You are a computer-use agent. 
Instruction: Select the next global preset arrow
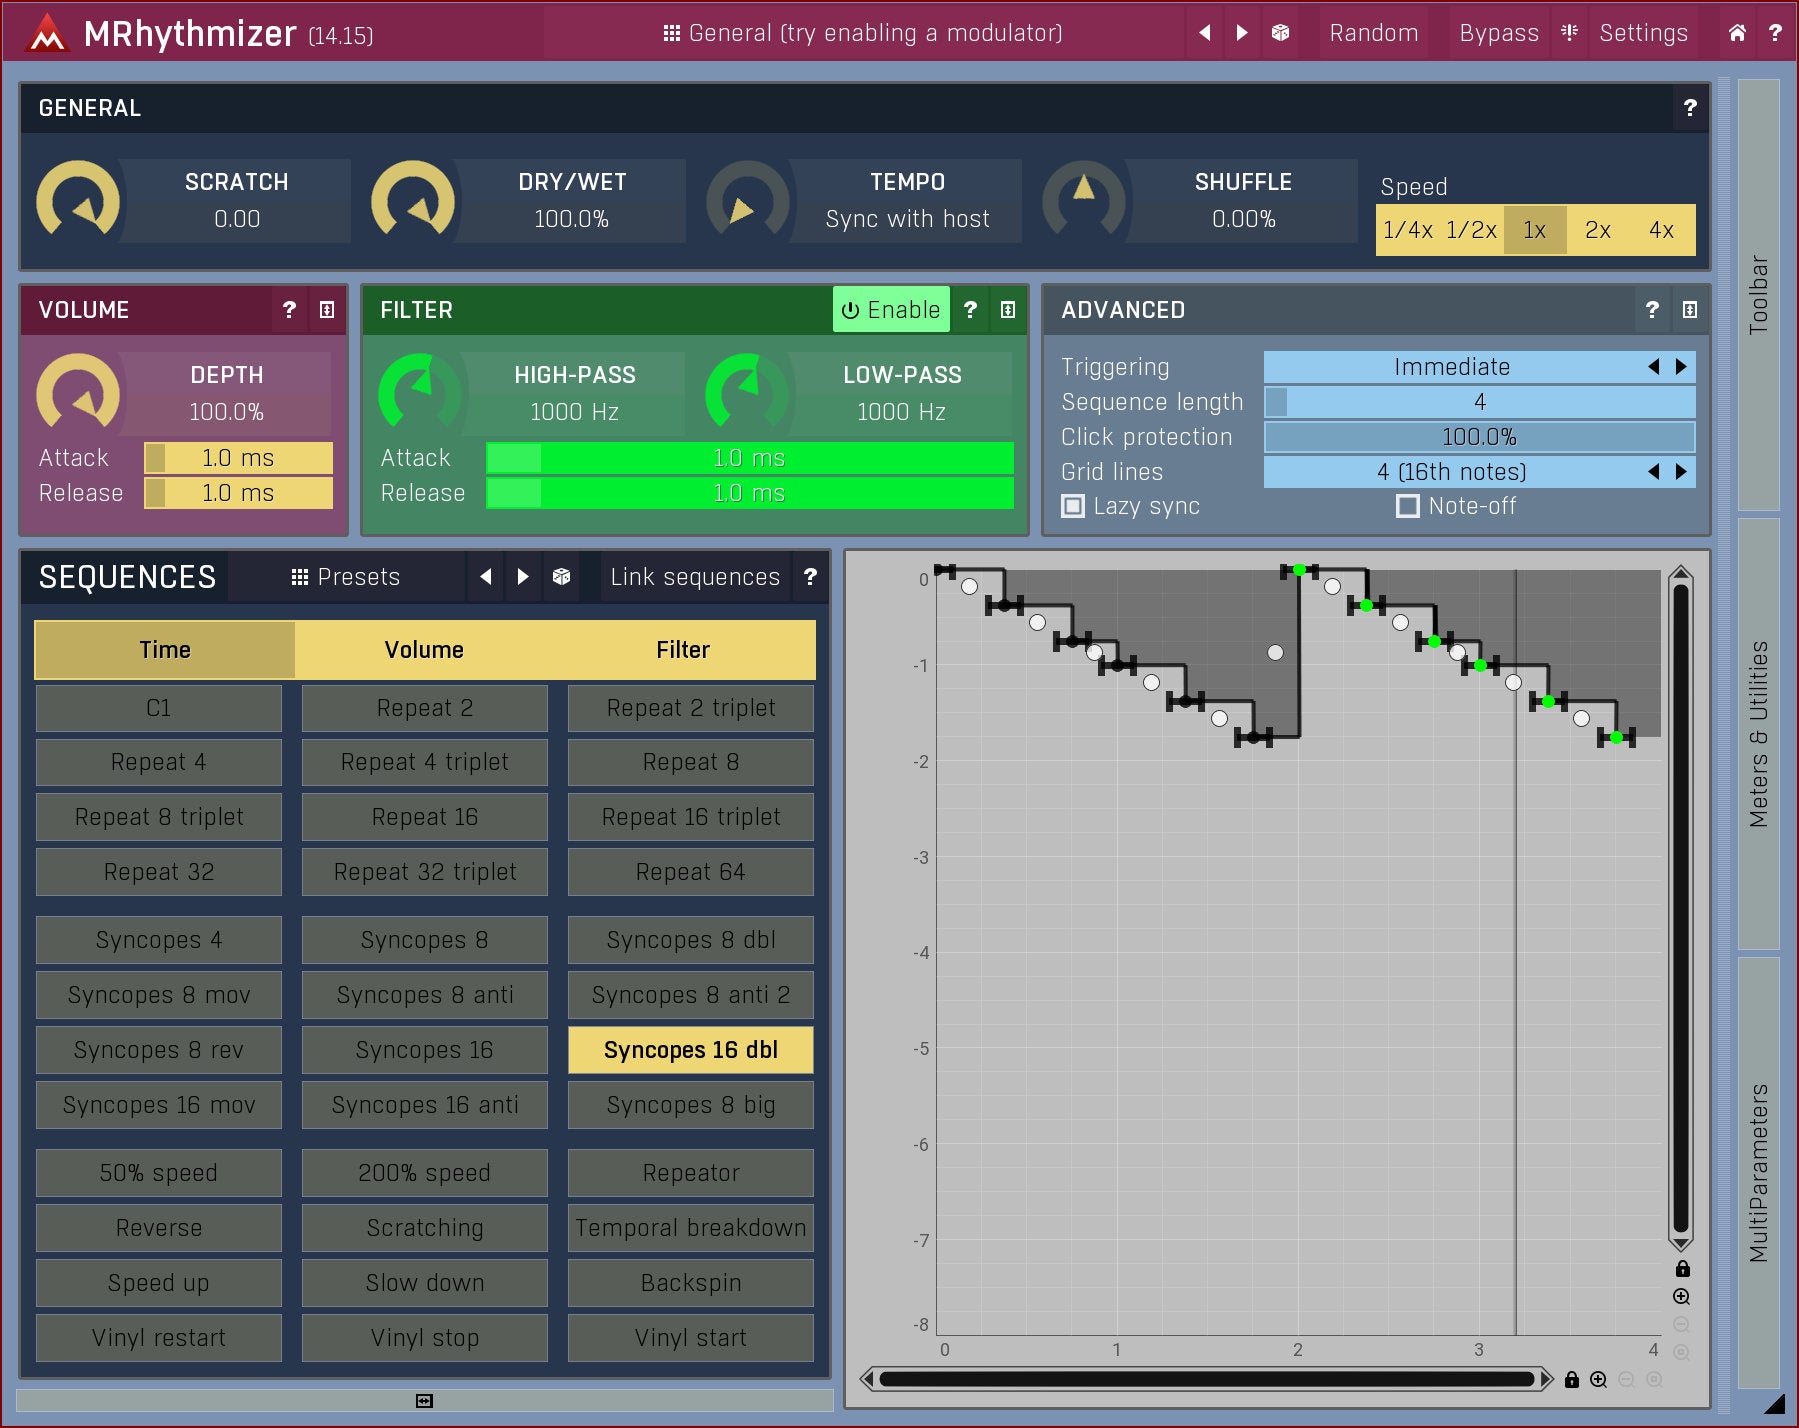point(1242,33)
